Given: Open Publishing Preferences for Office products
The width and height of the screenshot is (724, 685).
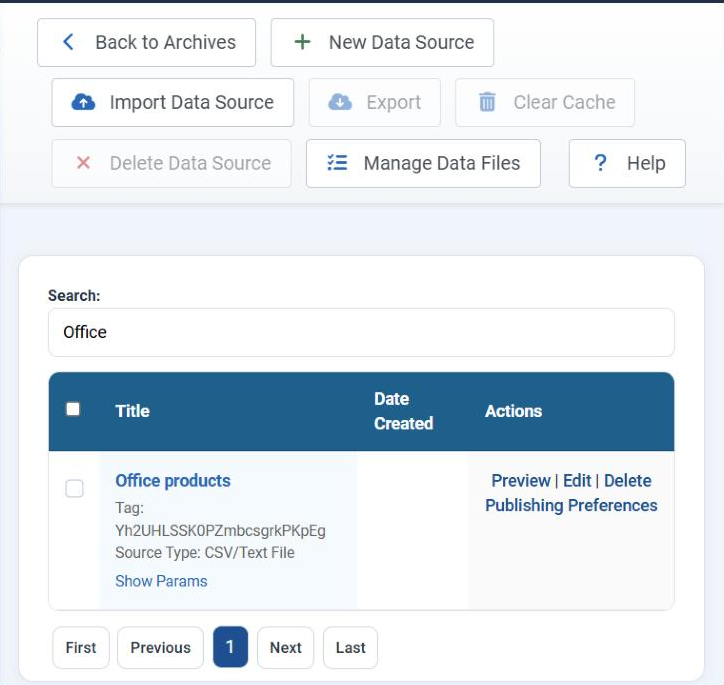Looking at the screenshot, I should click(x=571, y=505).
